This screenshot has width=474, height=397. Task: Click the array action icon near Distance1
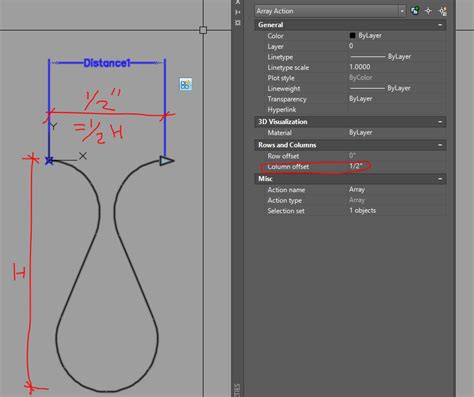(x=186, y=84)
